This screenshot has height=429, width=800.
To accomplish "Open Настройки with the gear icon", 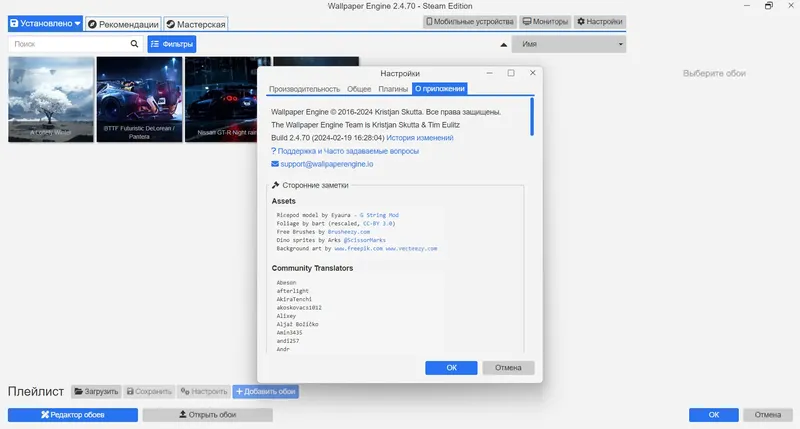I will pos(599,22).
